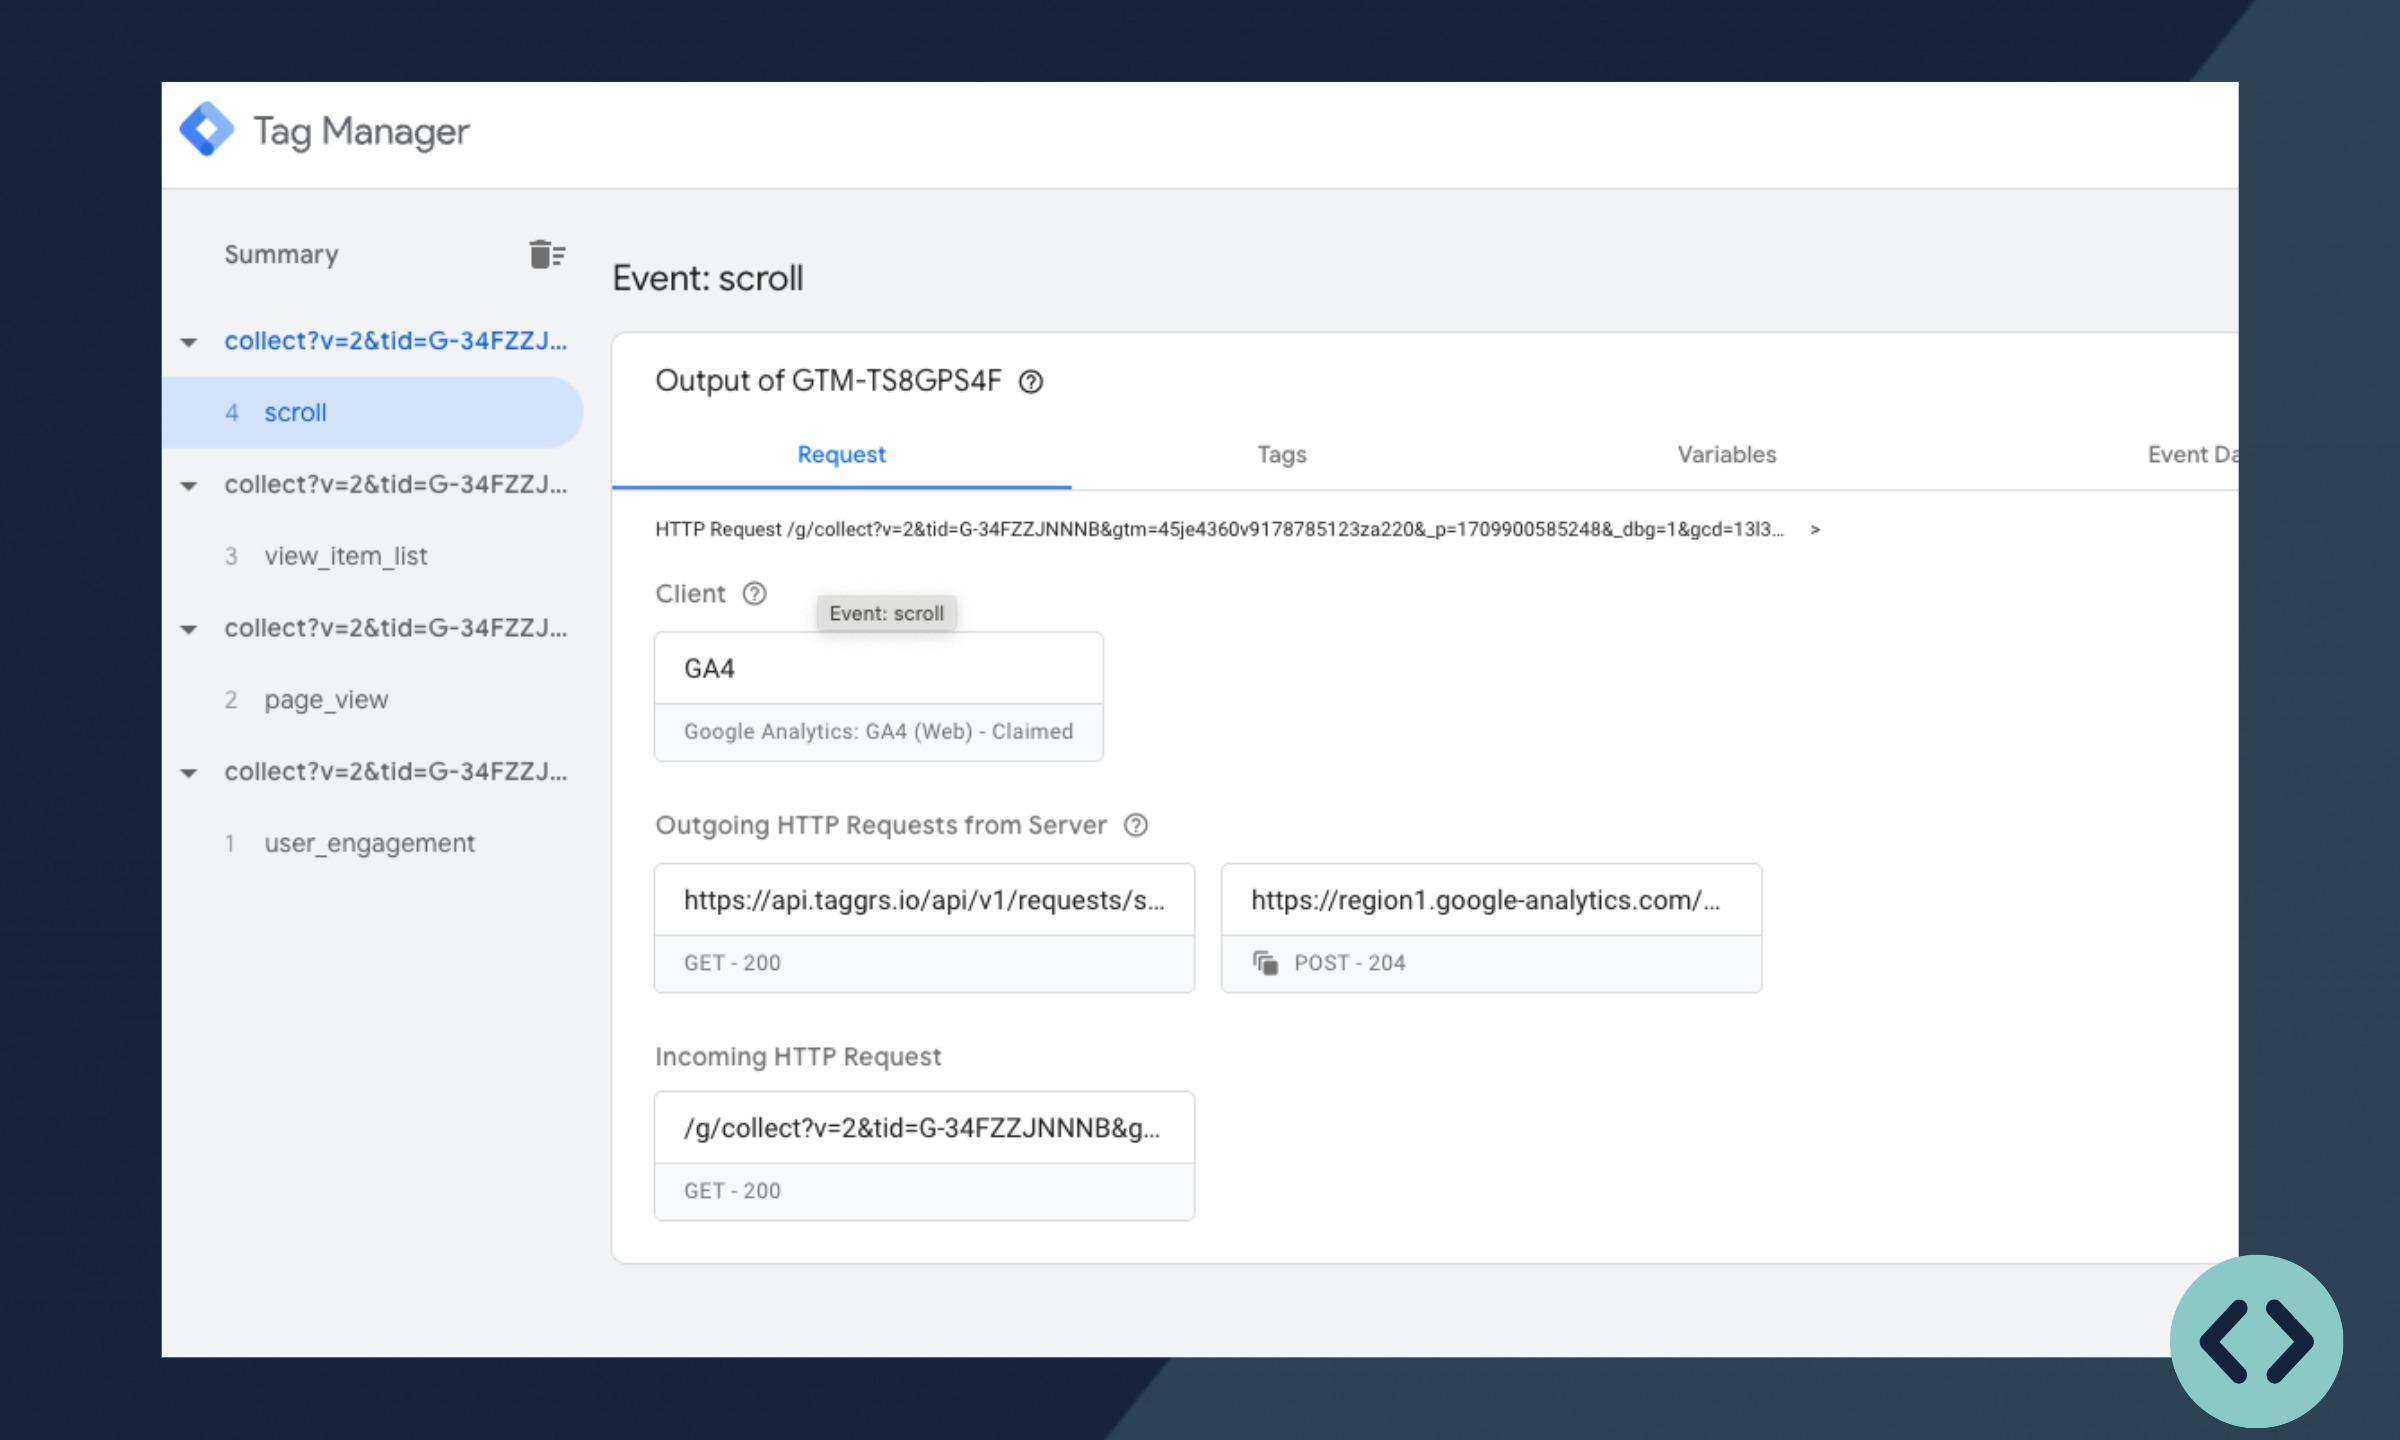Open the Client help icon
Screen dimensions: 2400x1440
[754, 594]
